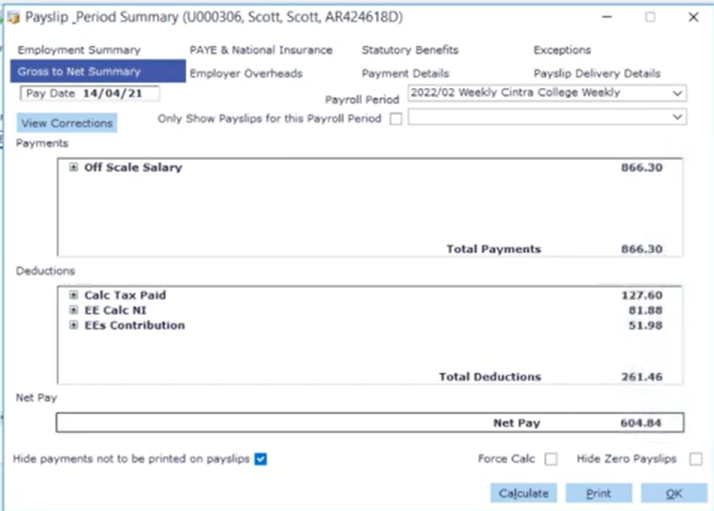Click the Total Deductions label
The height and width of the screenshot is (511, 714).
coord(490,377)
